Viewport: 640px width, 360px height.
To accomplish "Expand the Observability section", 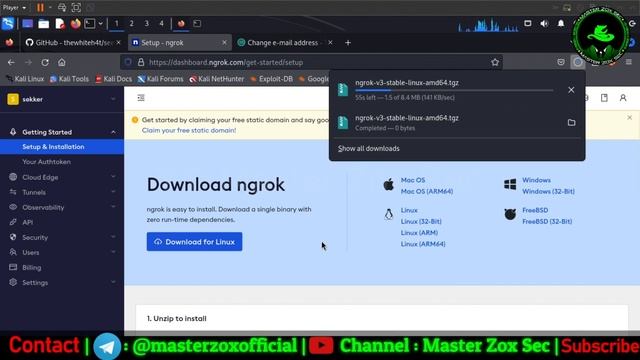I will 62,207.
